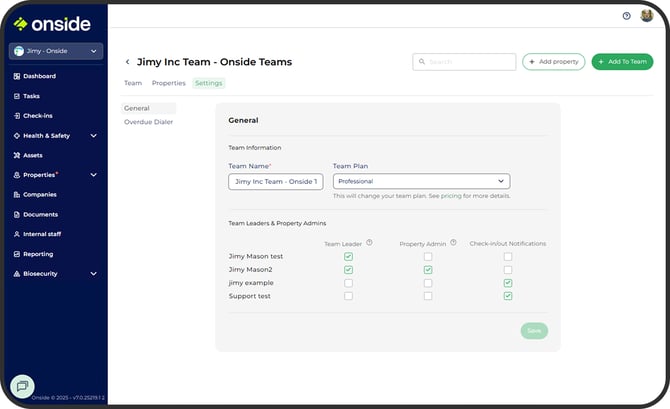This screenshot has height=409, width=670.
Task: Uncheck Property Admin for Jimy Mason2
Action: coord(428,270)
